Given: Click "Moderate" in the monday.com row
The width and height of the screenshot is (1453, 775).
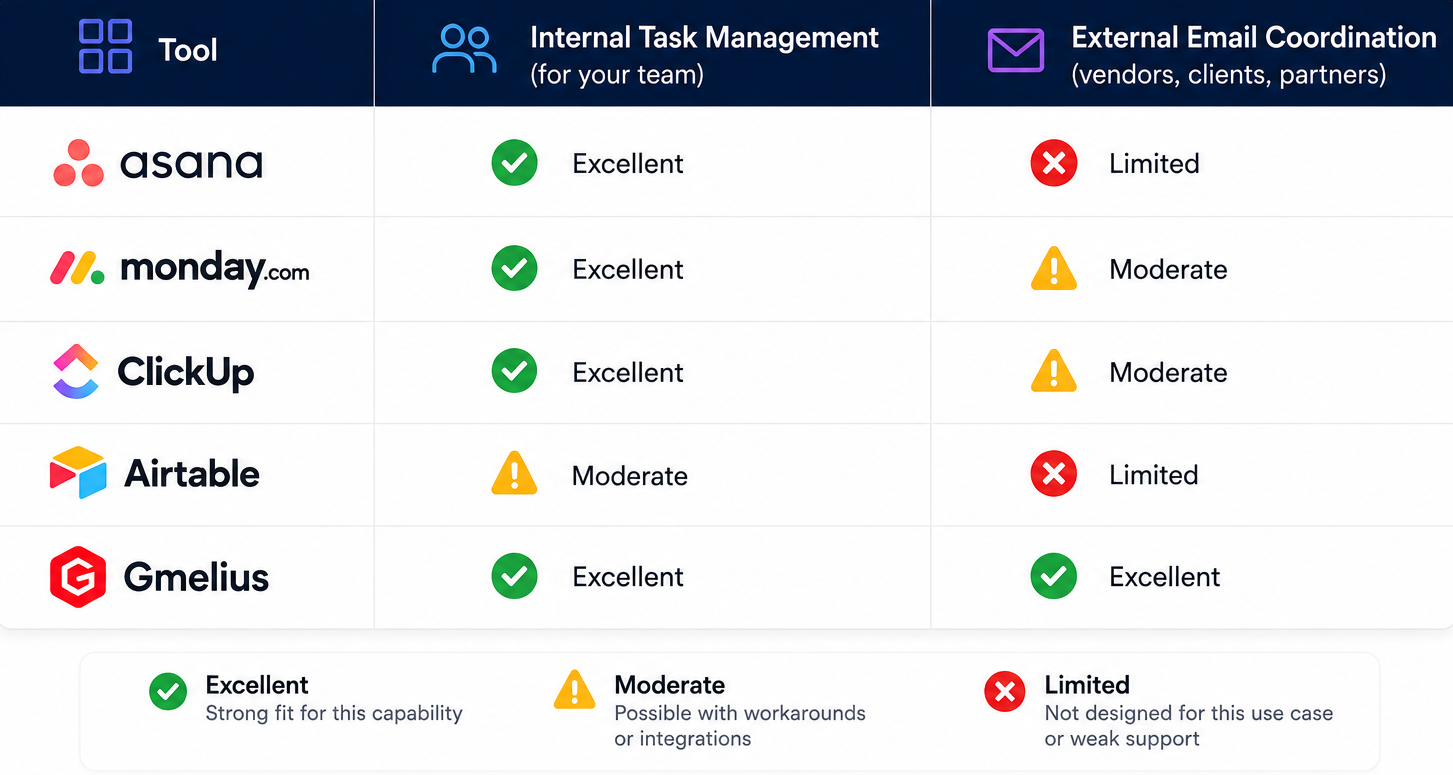Looking at the screenshot, I should pyautogui.click(x=1168, y=269).
